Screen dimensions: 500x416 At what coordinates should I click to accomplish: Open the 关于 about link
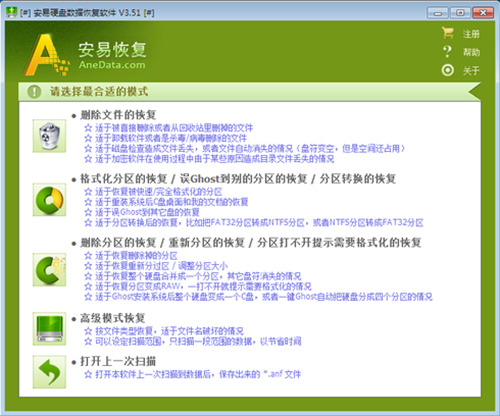coord(471,71)
